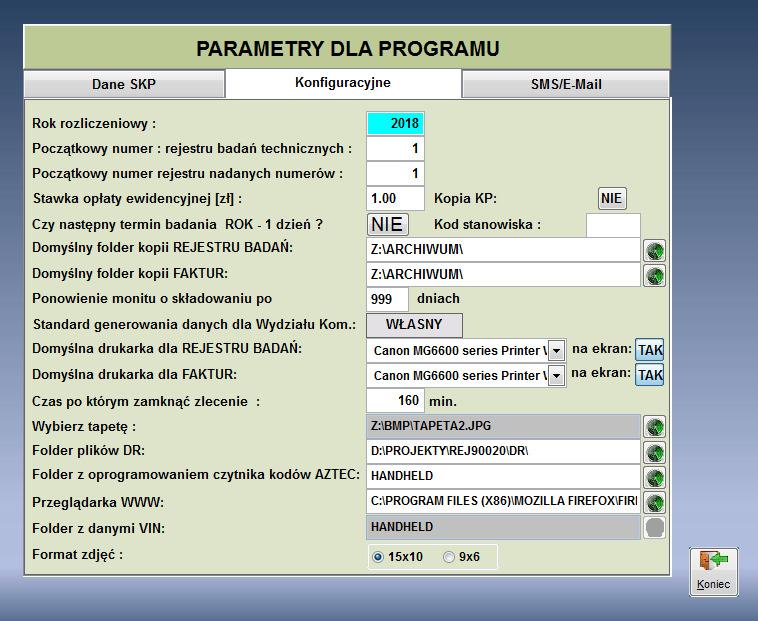The width and height of the screenshot is (758, 621).
Task: Browse for AZTEC reader software folder
Action: click(x=654, y=477)
